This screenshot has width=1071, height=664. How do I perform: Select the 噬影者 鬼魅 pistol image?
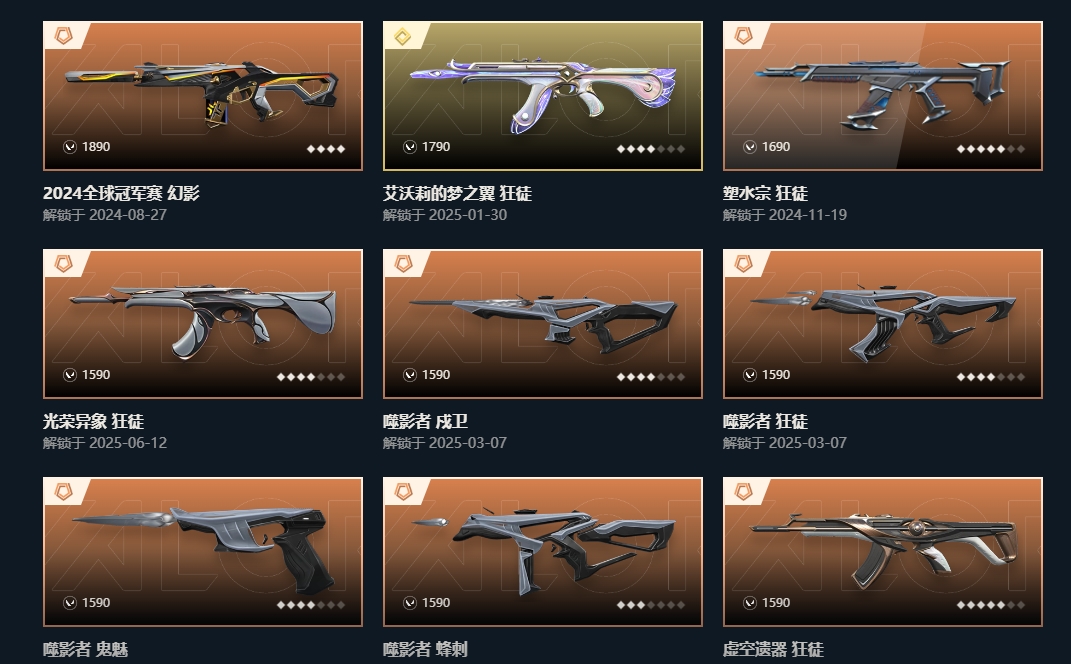tap(203, 552)
